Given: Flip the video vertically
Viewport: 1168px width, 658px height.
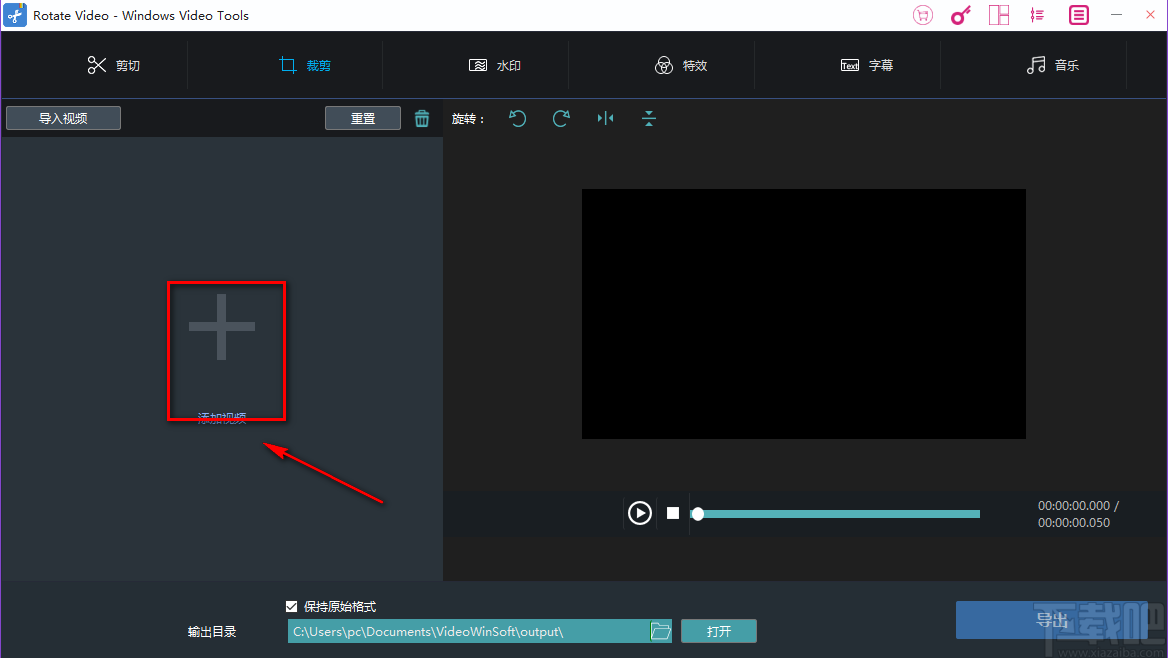Looking at the screenshot, I should [x=648, y=118].
